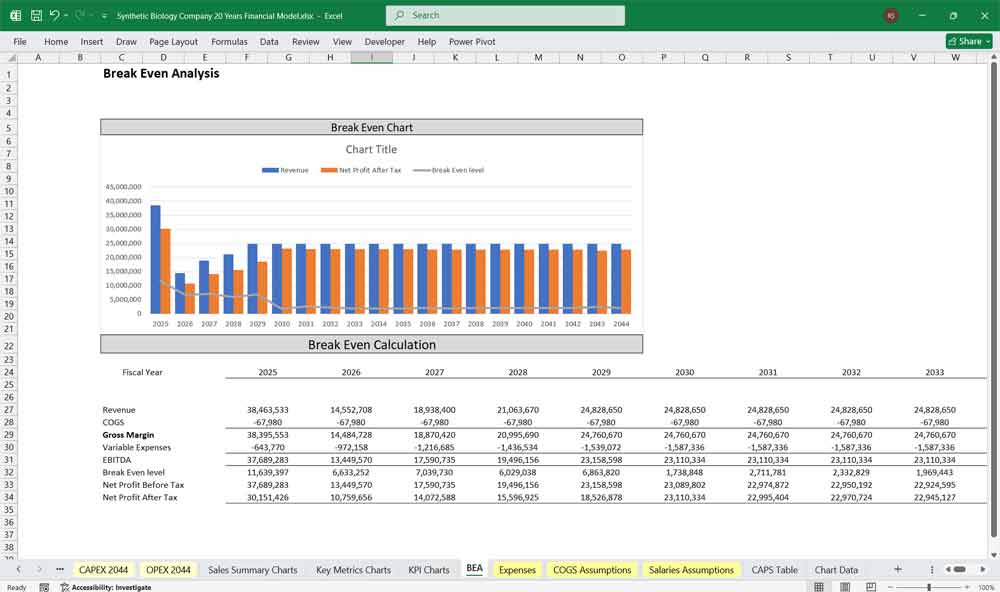The height and width of the screenshot is (592, 1000).
Task: Add a new worksheet with plus button
Action: (x=897, y=569)
